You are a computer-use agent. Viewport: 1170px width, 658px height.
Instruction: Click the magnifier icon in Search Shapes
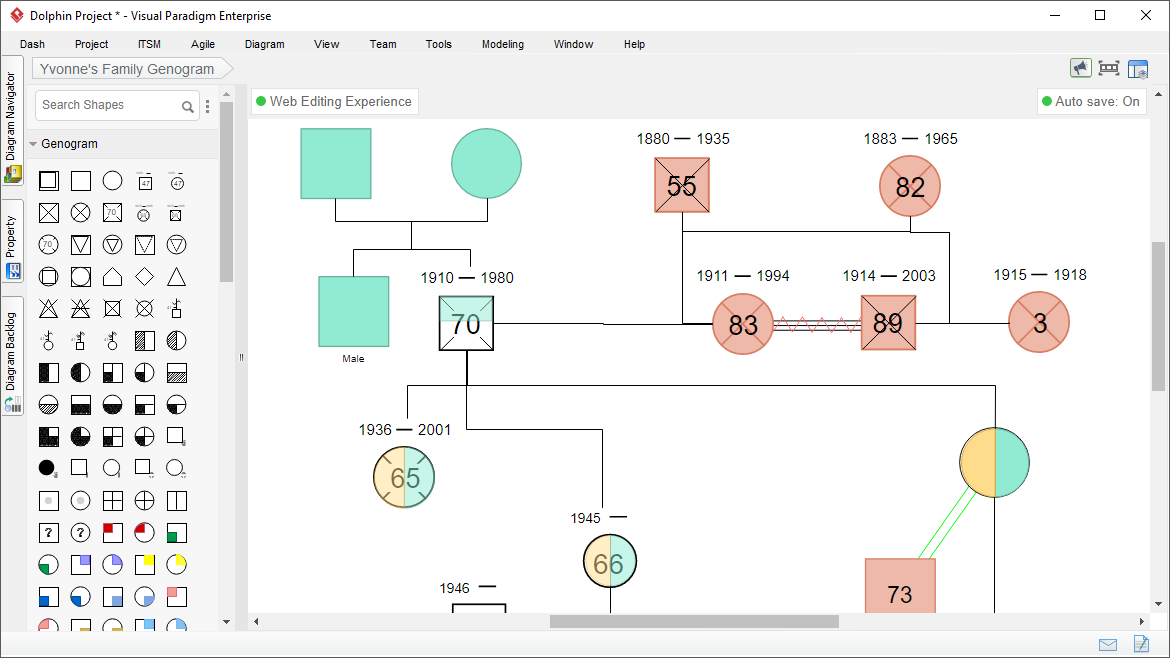pyautogui.click(x=188, y=106)
